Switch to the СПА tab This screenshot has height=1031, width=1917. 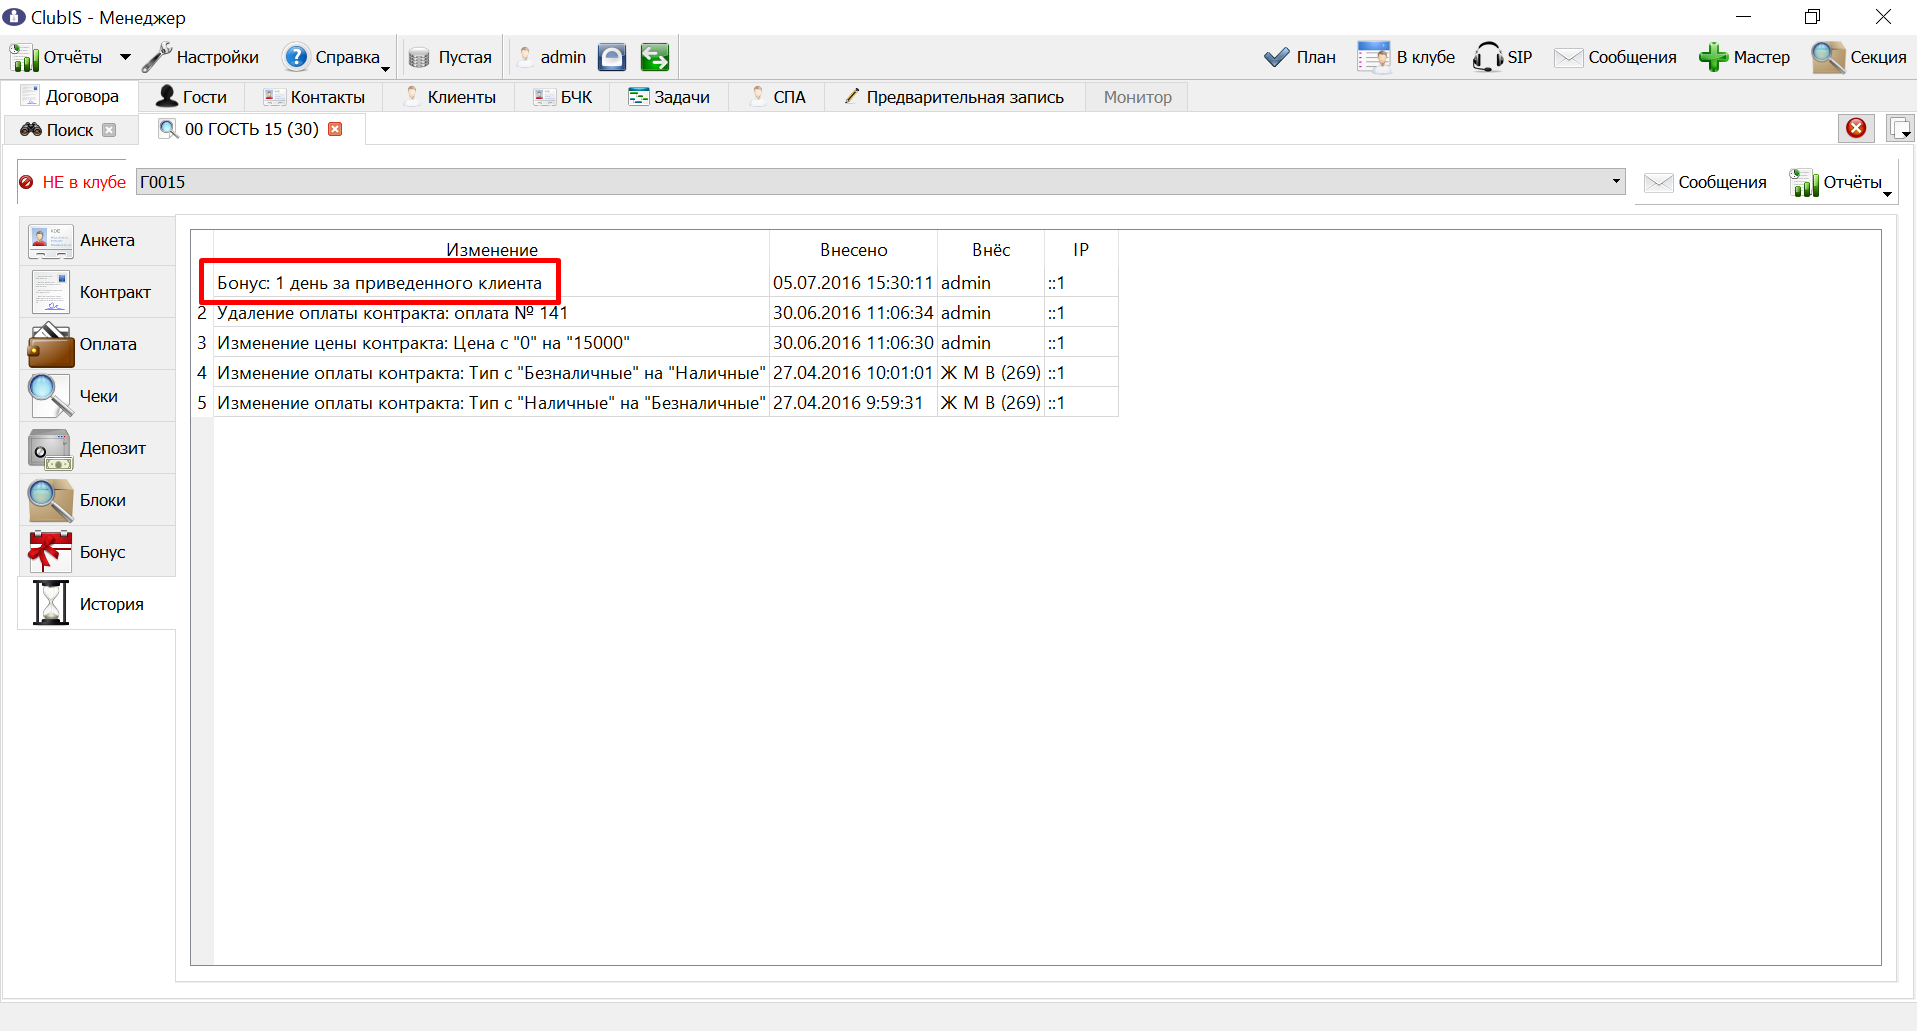[x=777, y=97]
